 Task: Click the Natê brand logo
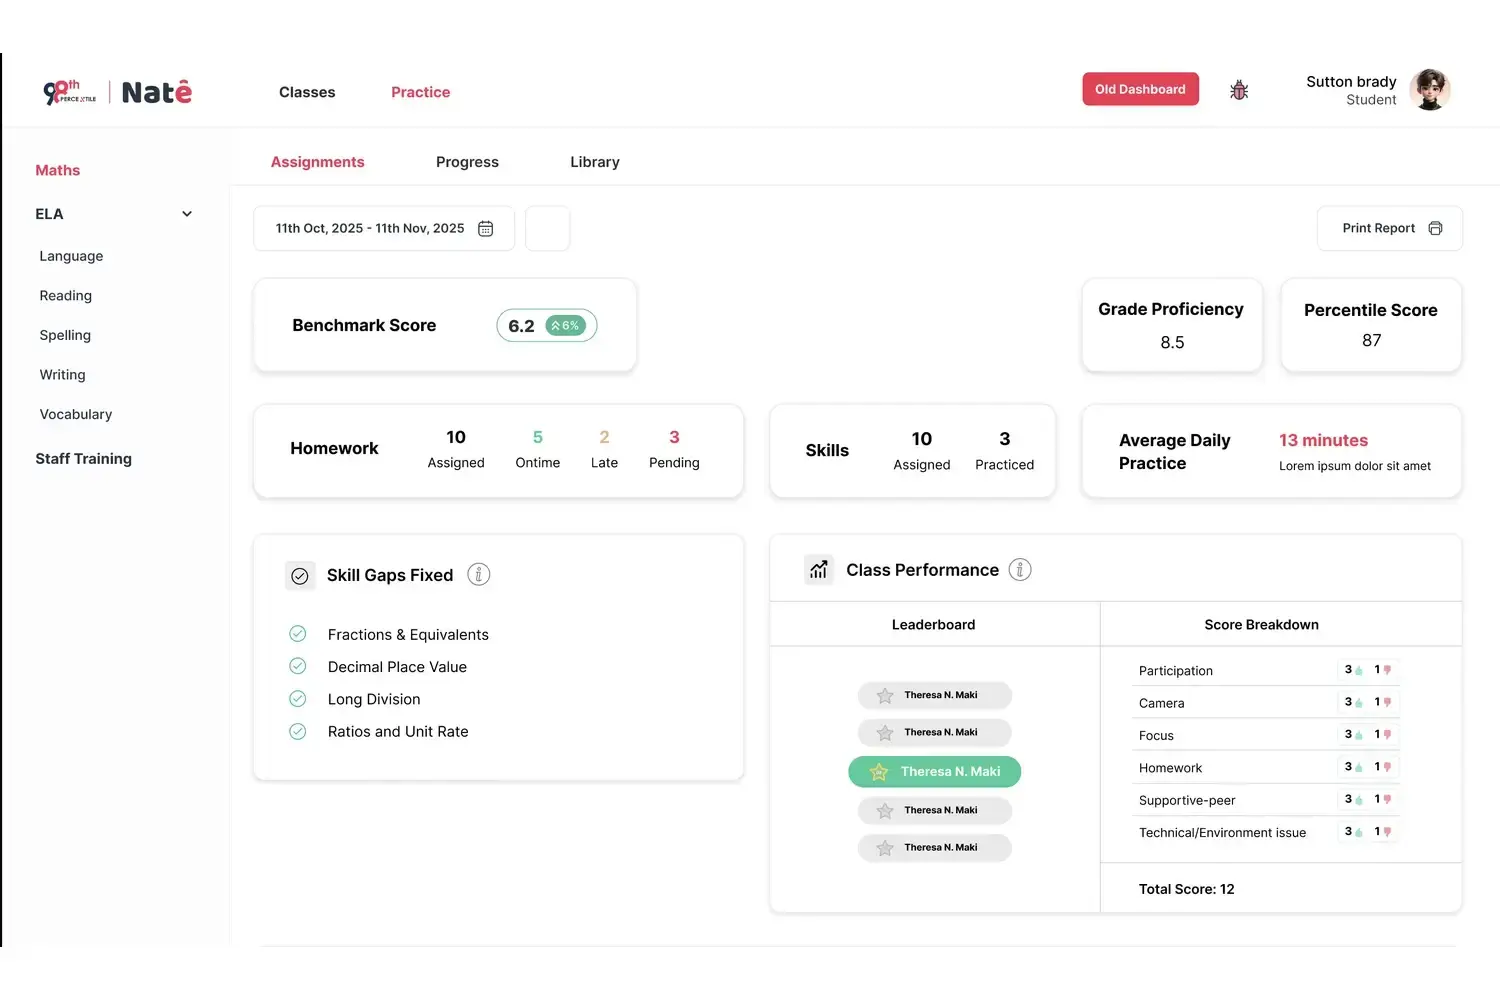(x=157, y=92)
